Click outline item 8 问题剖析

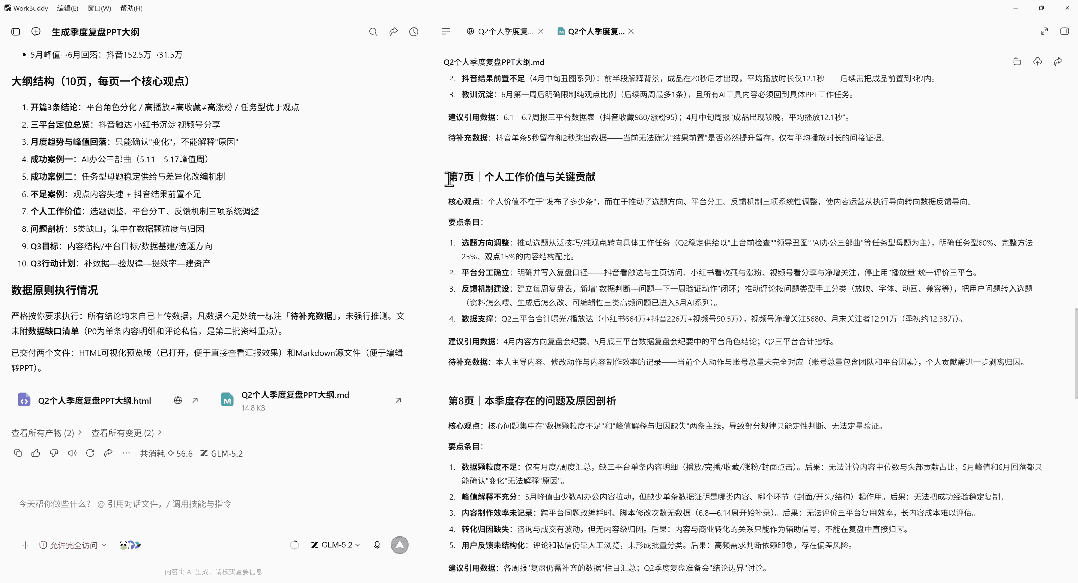point(113,228)
